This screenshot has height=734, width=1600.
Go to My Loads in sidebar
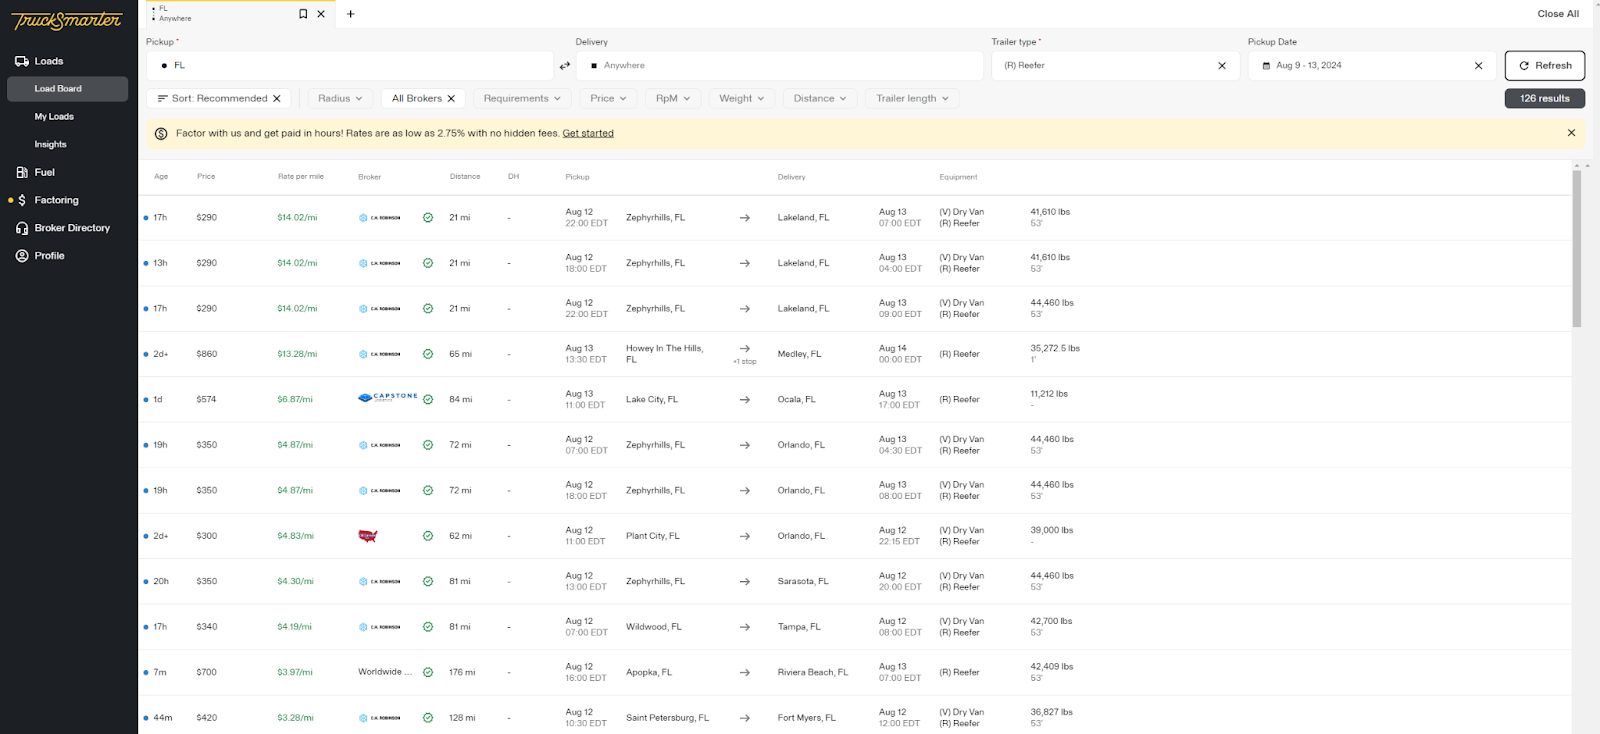click(x=54, y=117)
